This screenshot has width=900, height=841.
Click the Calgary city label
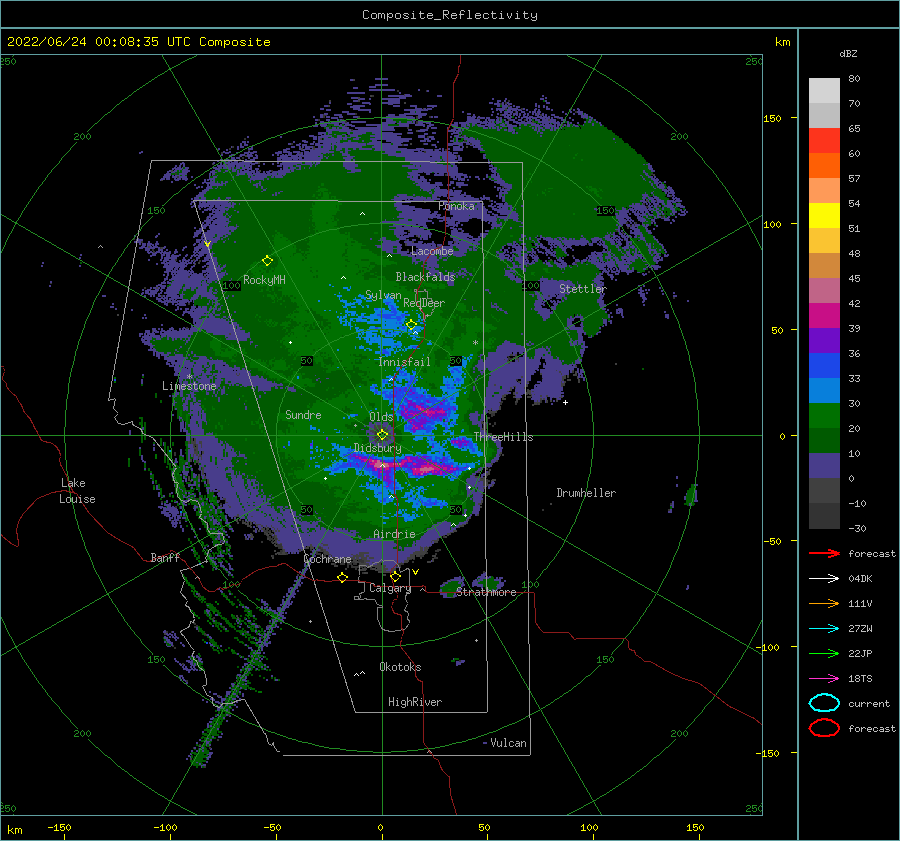coord(390,588)
